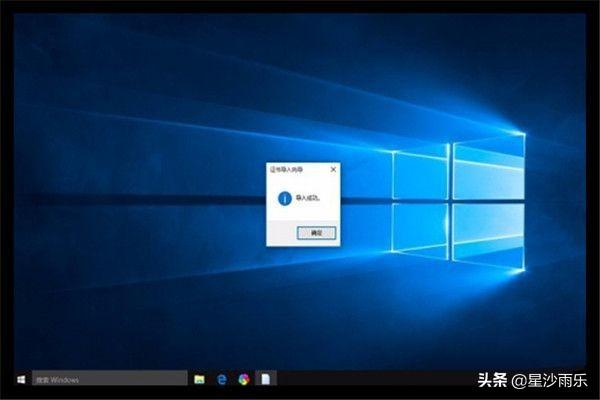This screenshot has width=600, height=400.
Task: Open File Explorer from the taskbar
Action: pos(199,379)
